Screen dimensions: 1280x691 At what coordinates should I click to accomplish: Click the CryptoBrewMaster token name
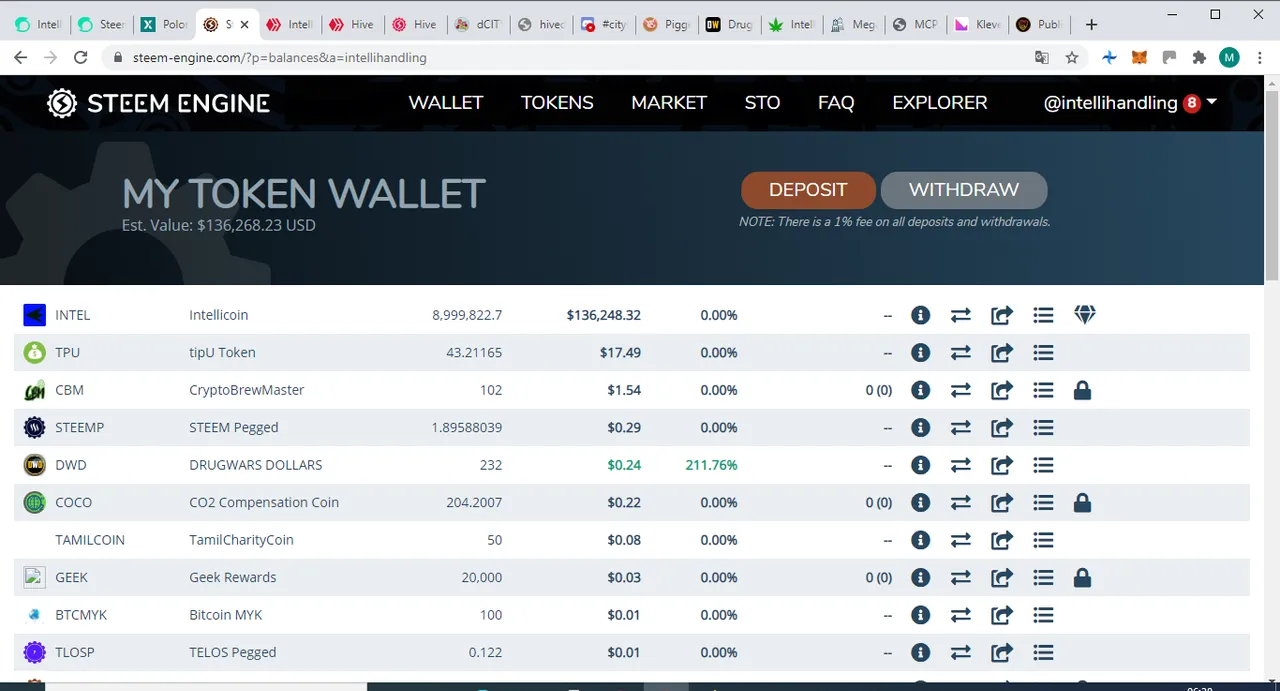click(247, 390)
